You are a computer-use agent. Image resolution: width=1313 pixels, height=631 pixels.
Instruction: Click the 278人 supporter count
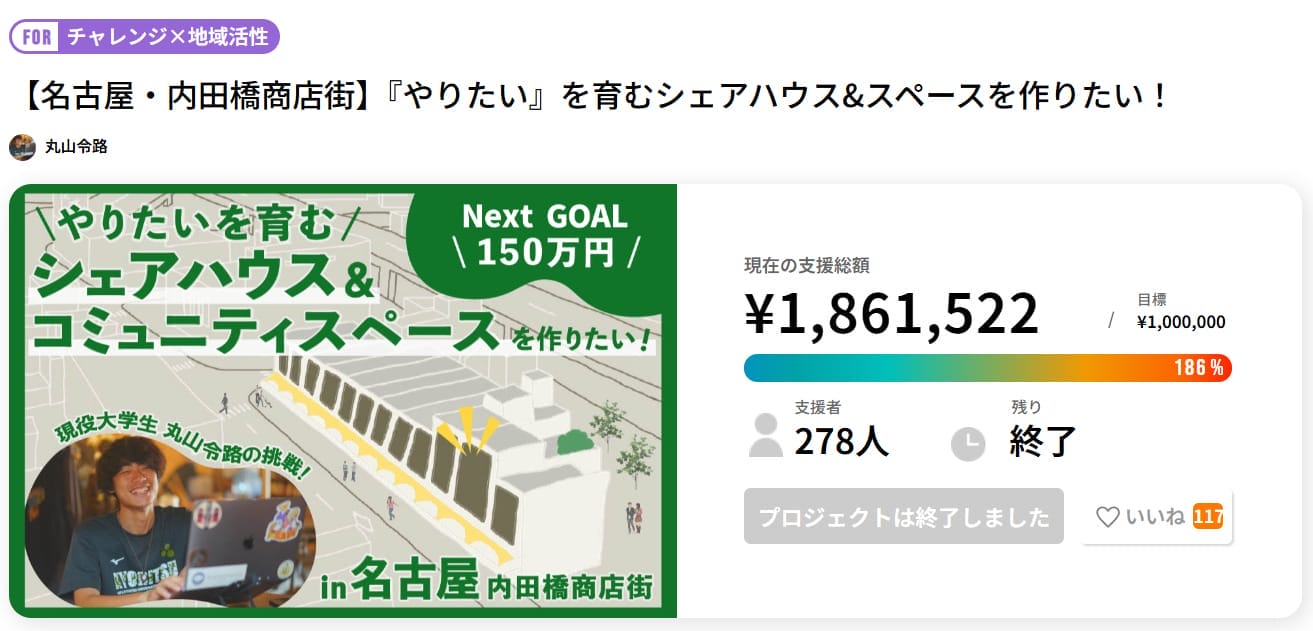coord(841,441)
